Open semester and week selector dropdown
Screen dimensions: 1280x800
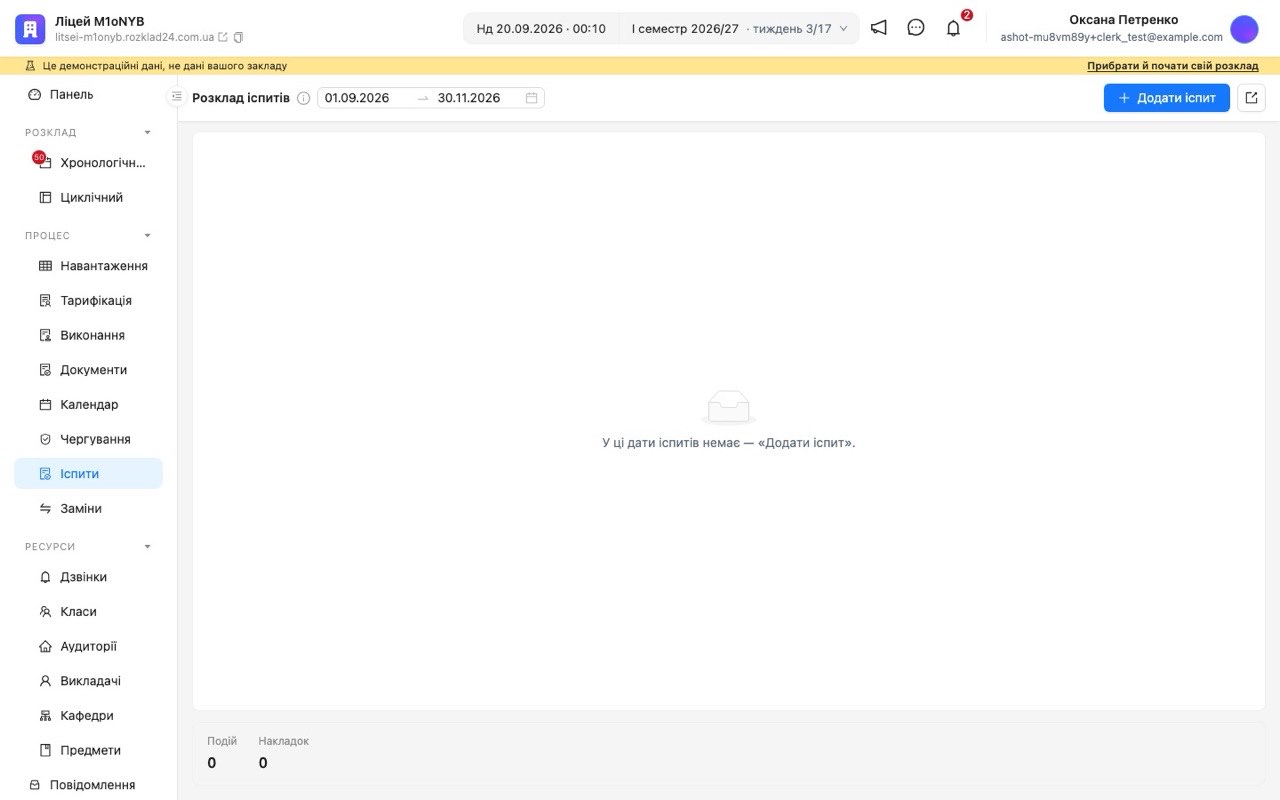tap(739, 28)
